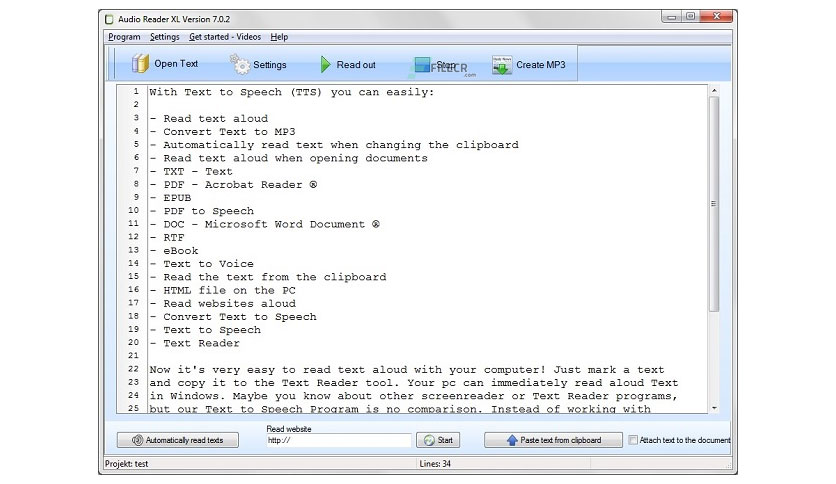Click the Create MP3 toolbar label
The height and width of the screenshot is (484, 836).
(541, 64)
